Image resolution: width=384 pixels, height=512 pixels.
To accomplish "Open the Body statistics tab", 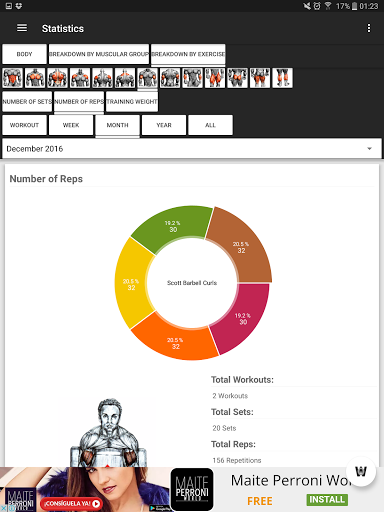I will (24, 54).
